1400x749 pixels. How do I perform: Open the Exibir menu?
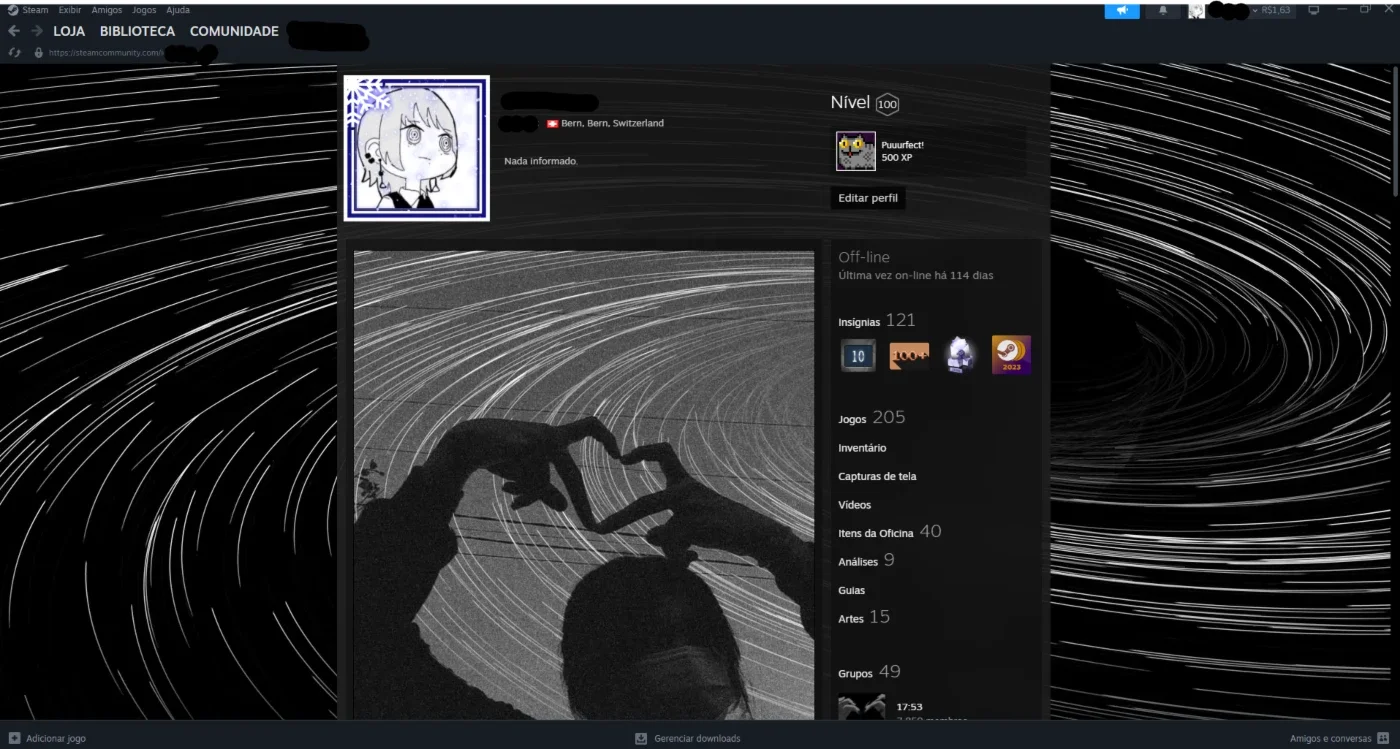coord(70,10)
